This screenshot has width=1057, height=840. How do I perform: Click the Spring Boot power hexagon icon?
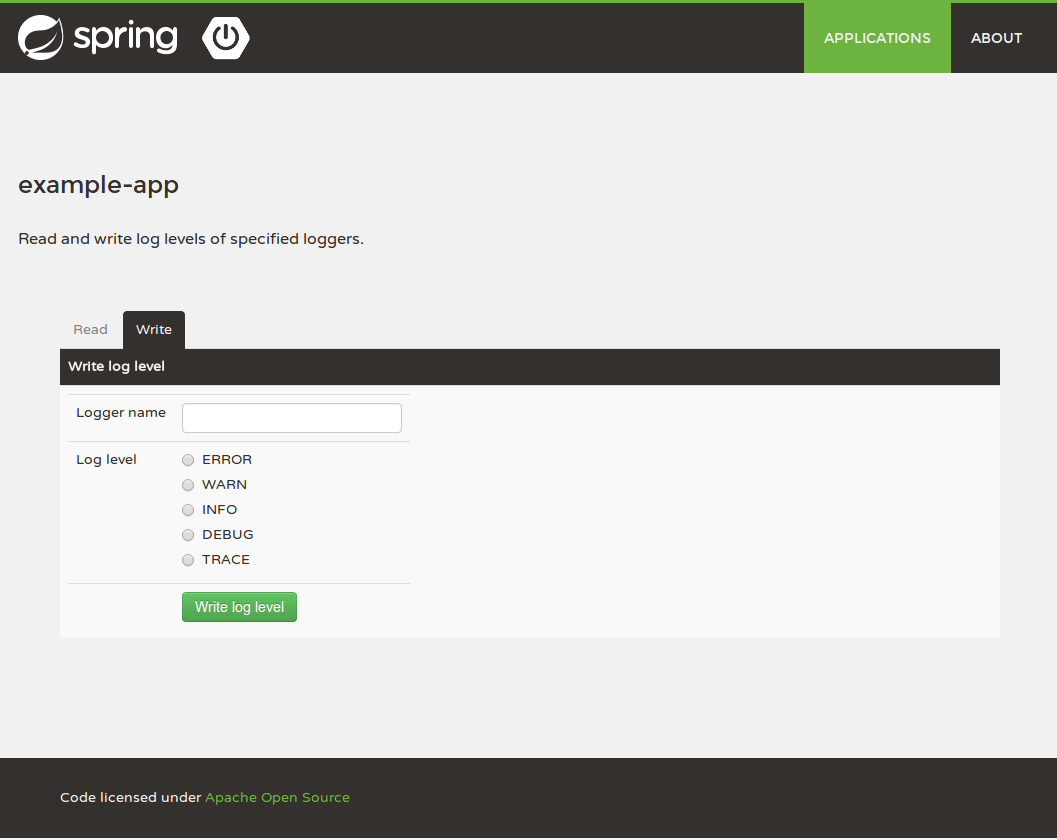coord(226,38)
